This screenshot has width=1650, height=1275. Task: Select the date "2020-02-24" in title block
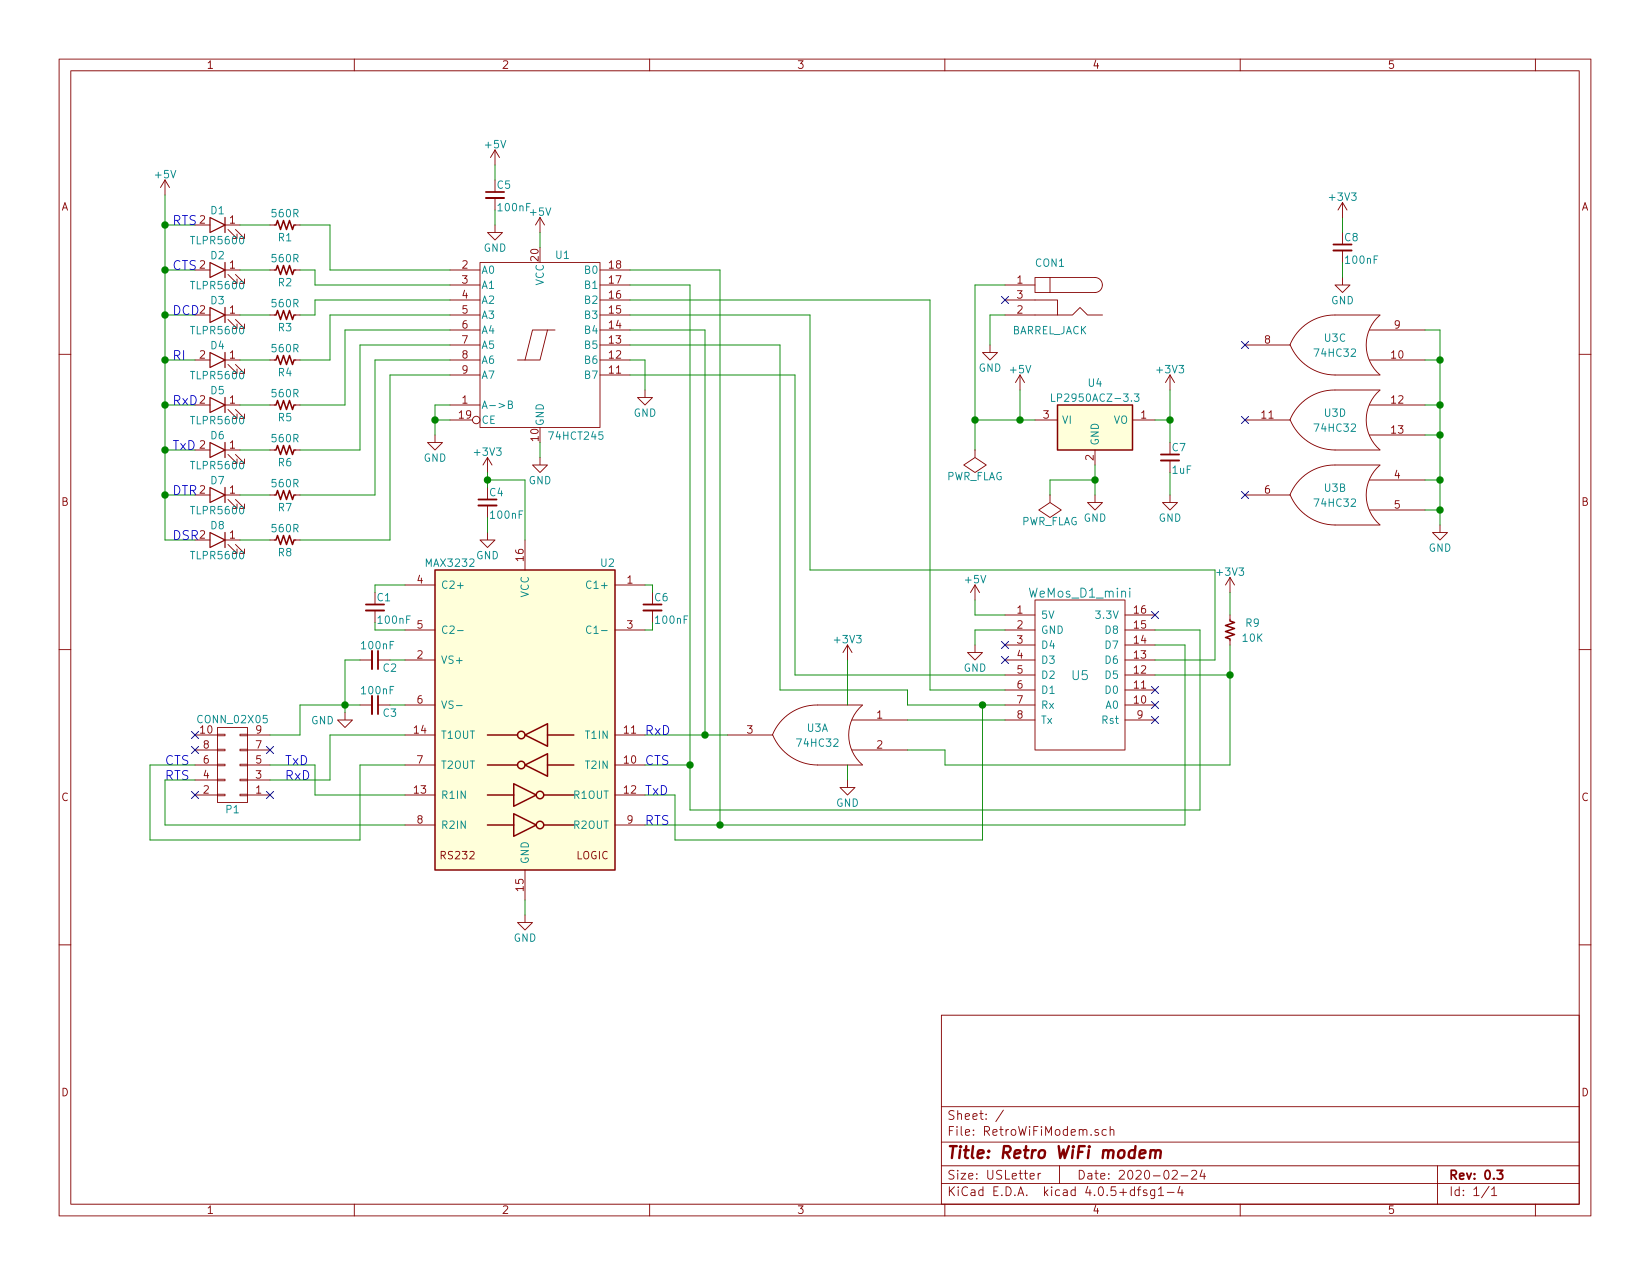(1161, 1175)
